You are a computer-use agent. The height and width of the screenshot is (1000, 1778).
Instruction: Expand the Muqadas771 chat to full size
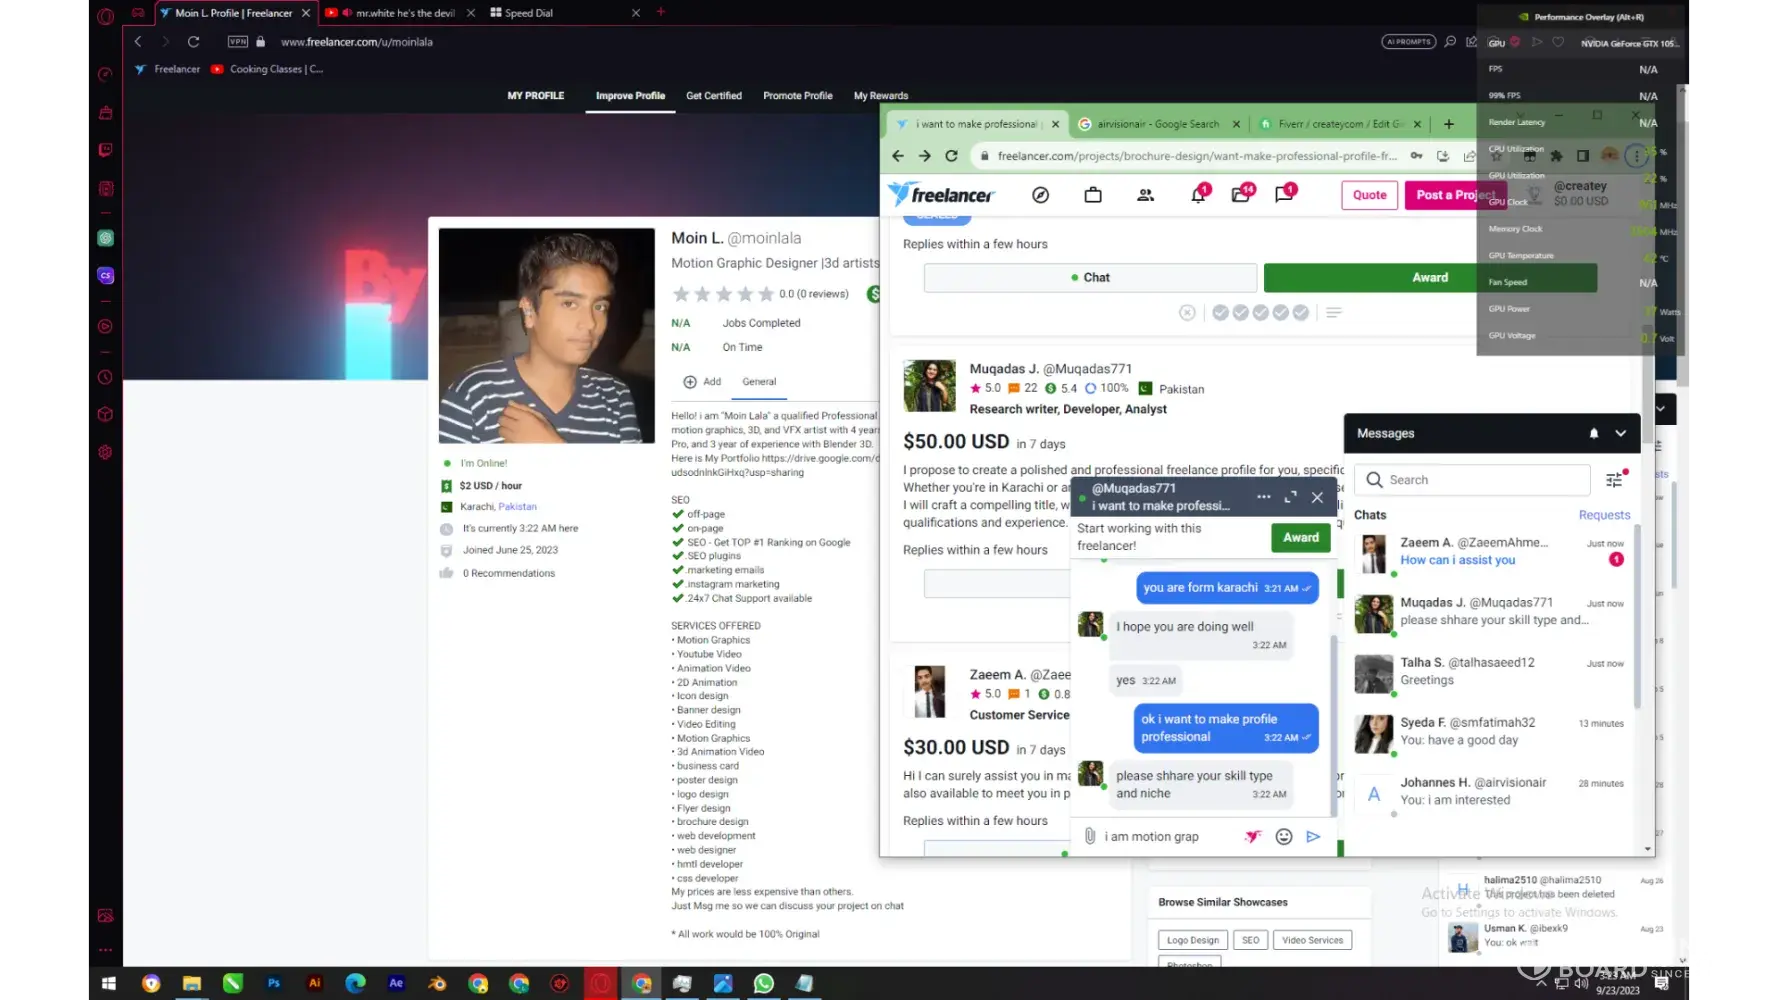pos(1291,497)
